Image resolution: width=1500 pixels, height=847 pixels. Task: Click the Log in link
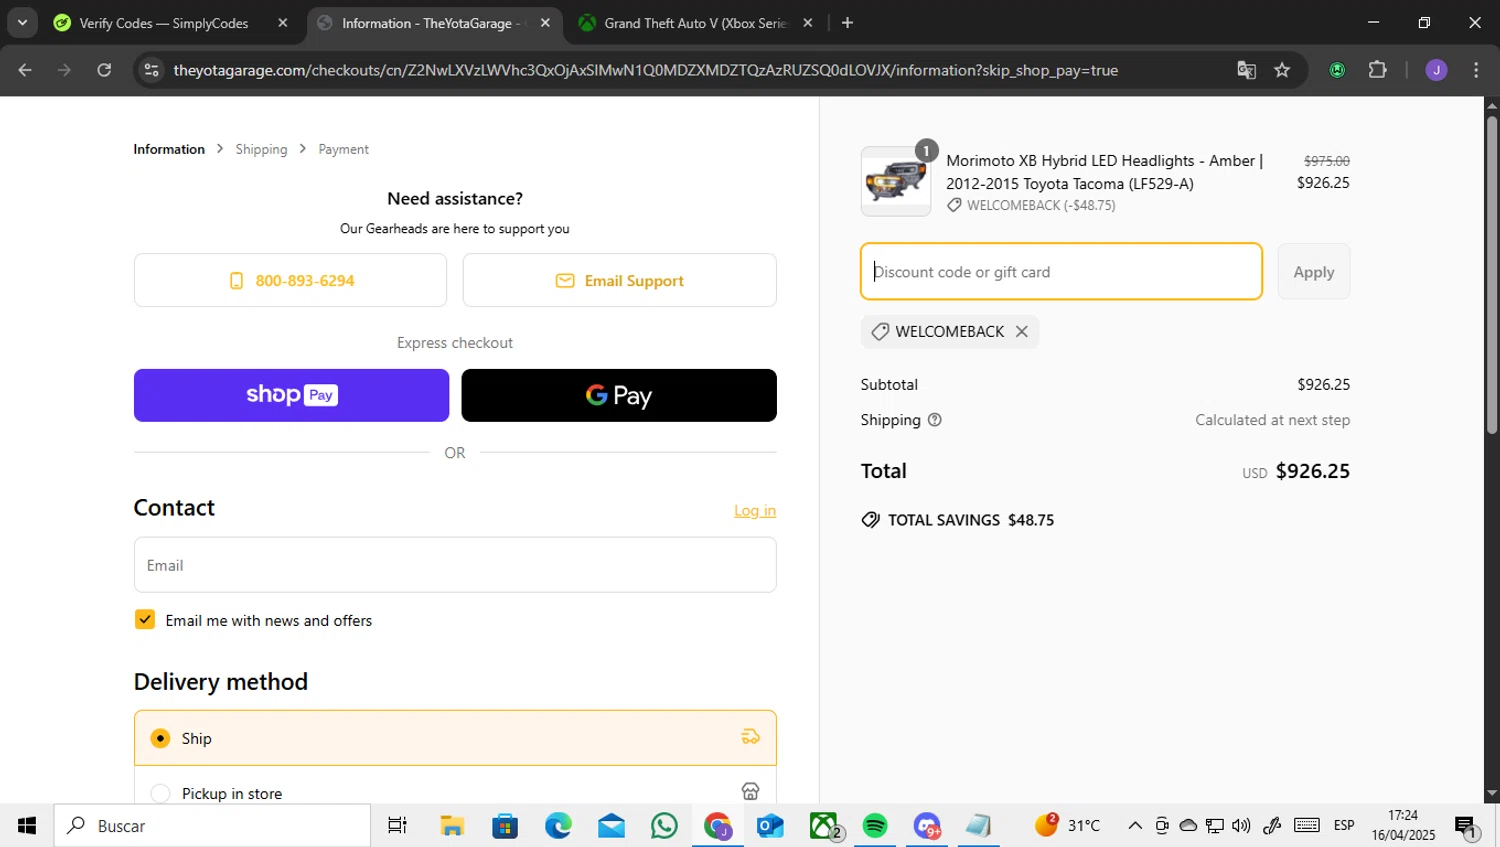click(754, 510)
